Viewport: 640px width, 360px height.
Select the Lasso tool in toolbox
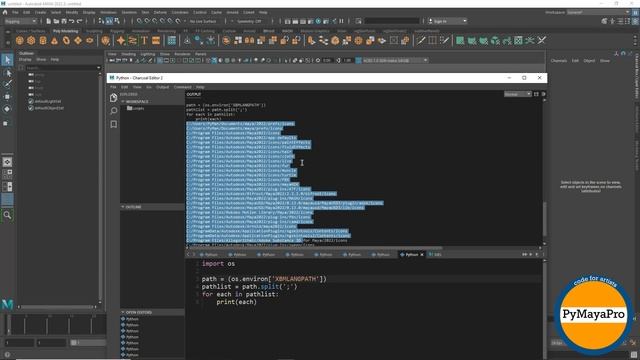point(7,73)
